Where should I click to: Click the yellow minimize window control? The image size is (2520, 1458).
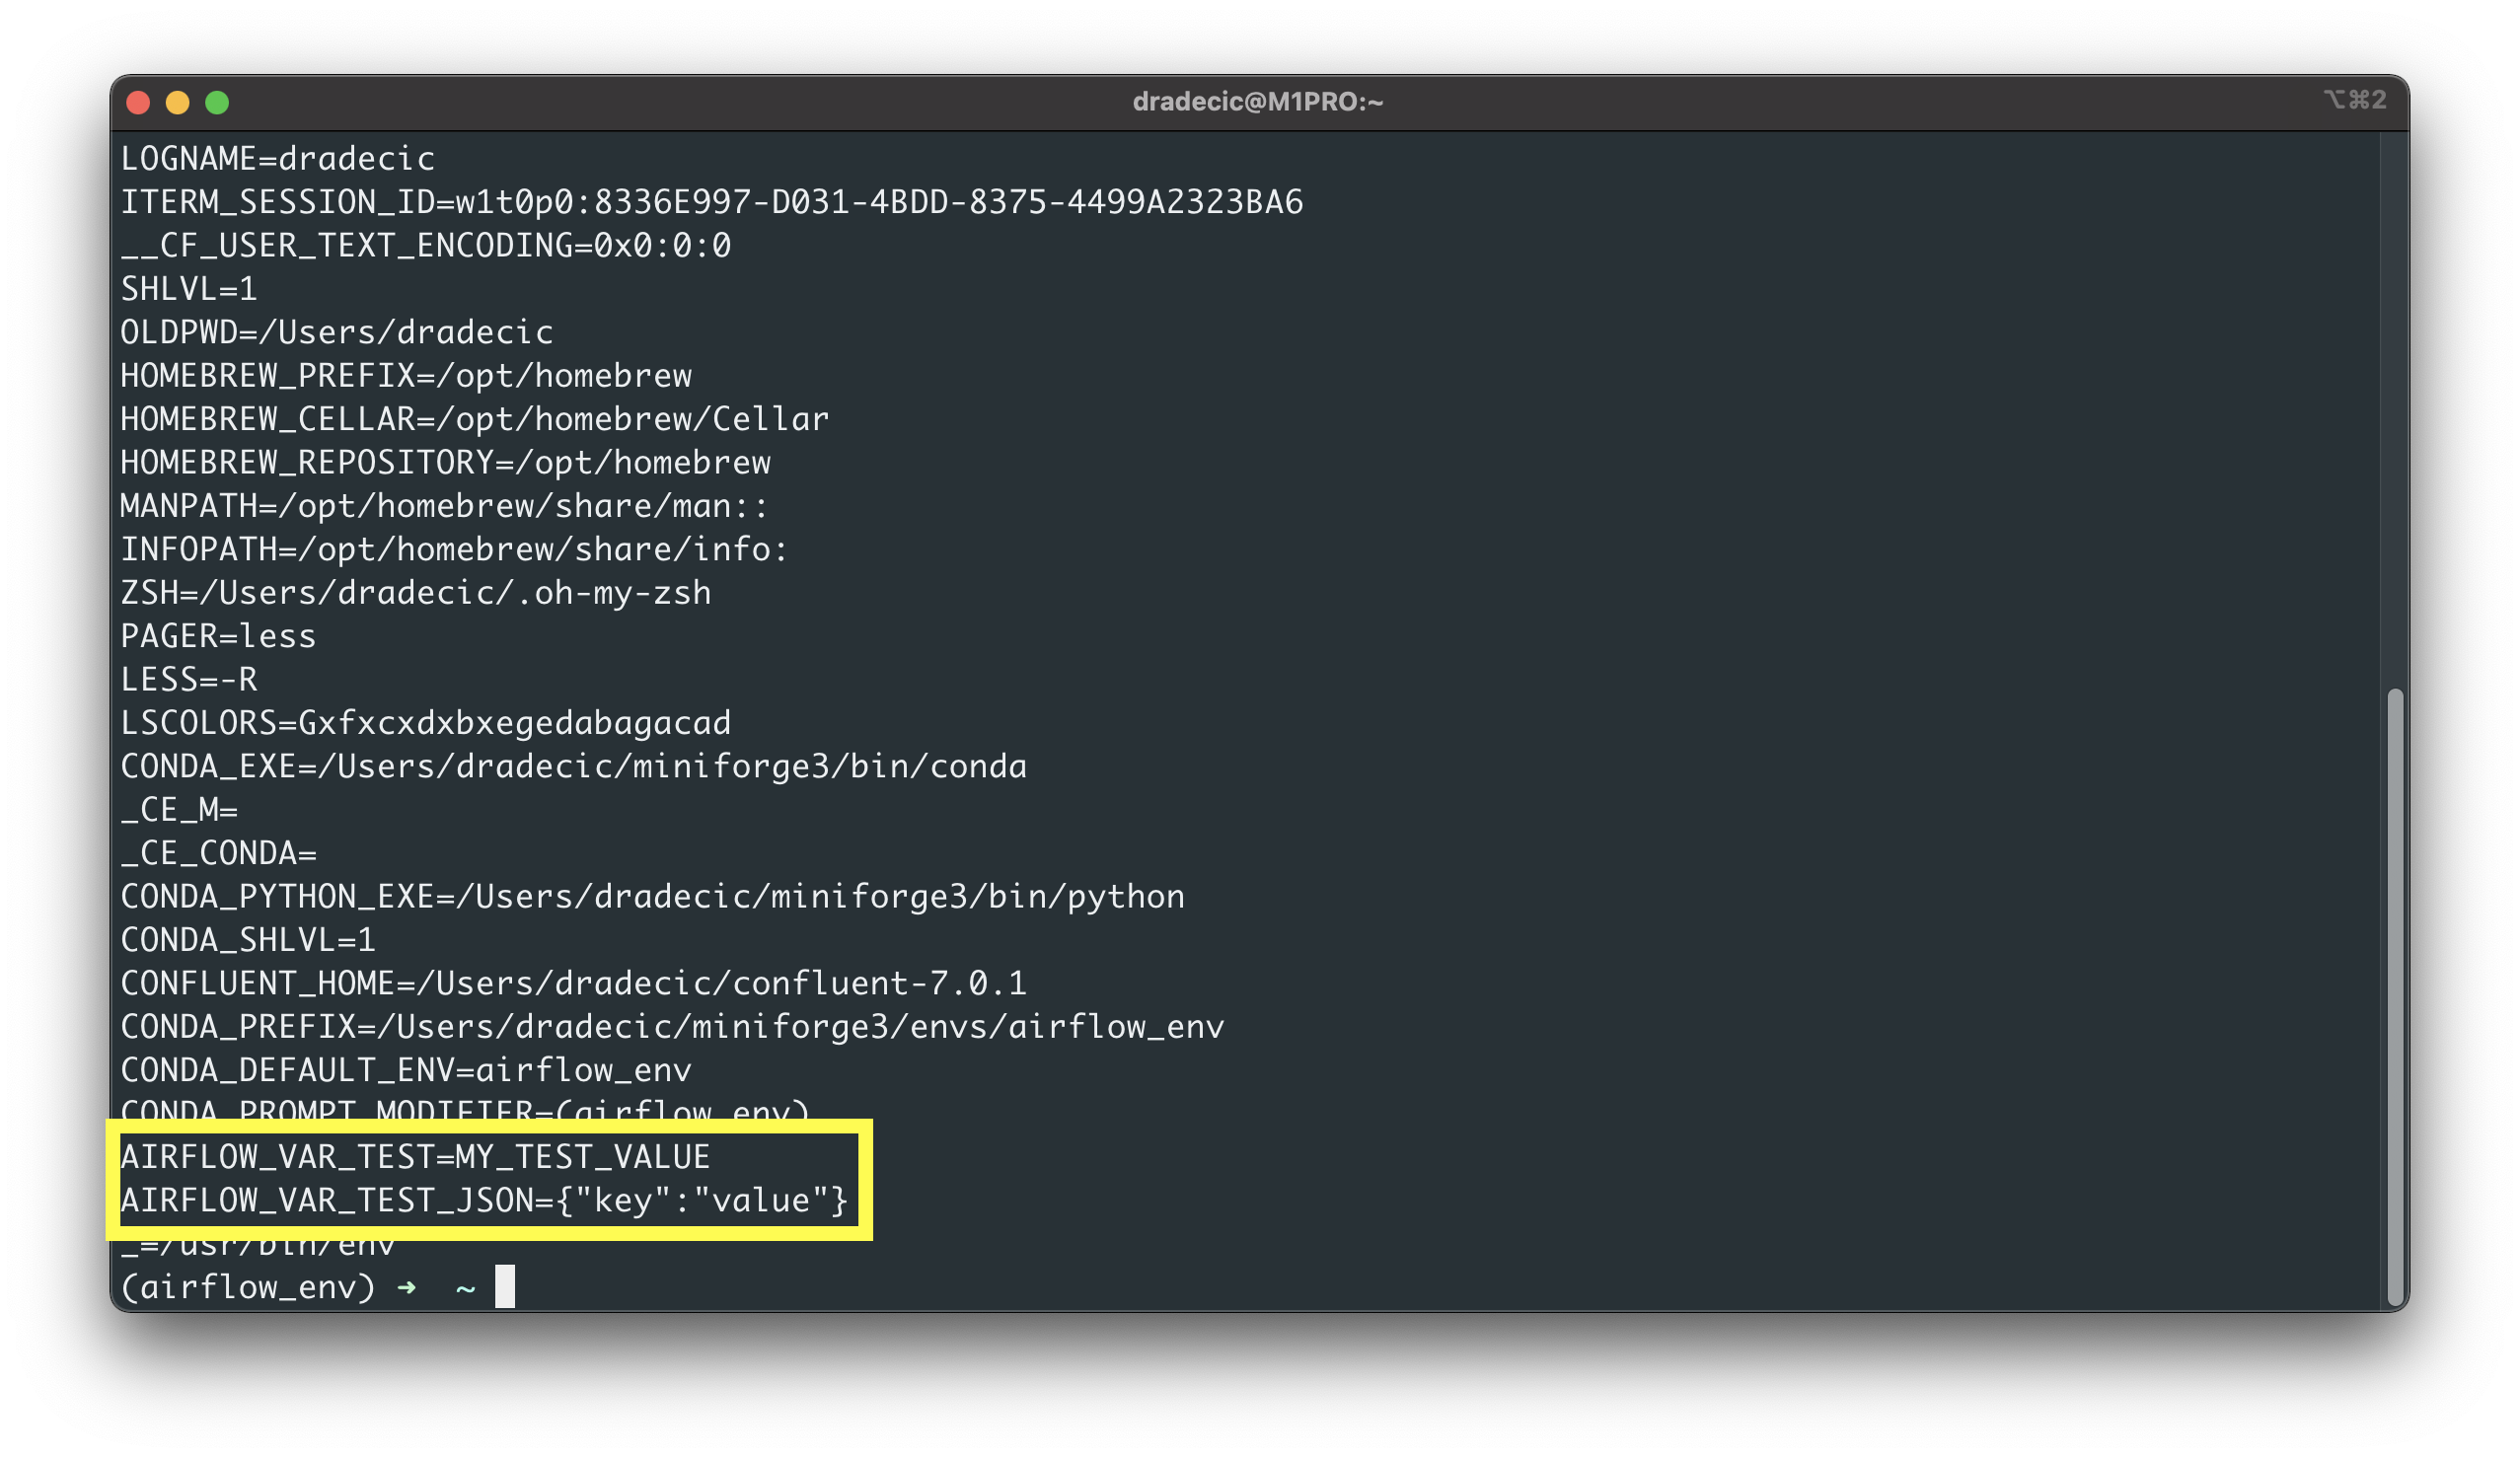(177, 101)
